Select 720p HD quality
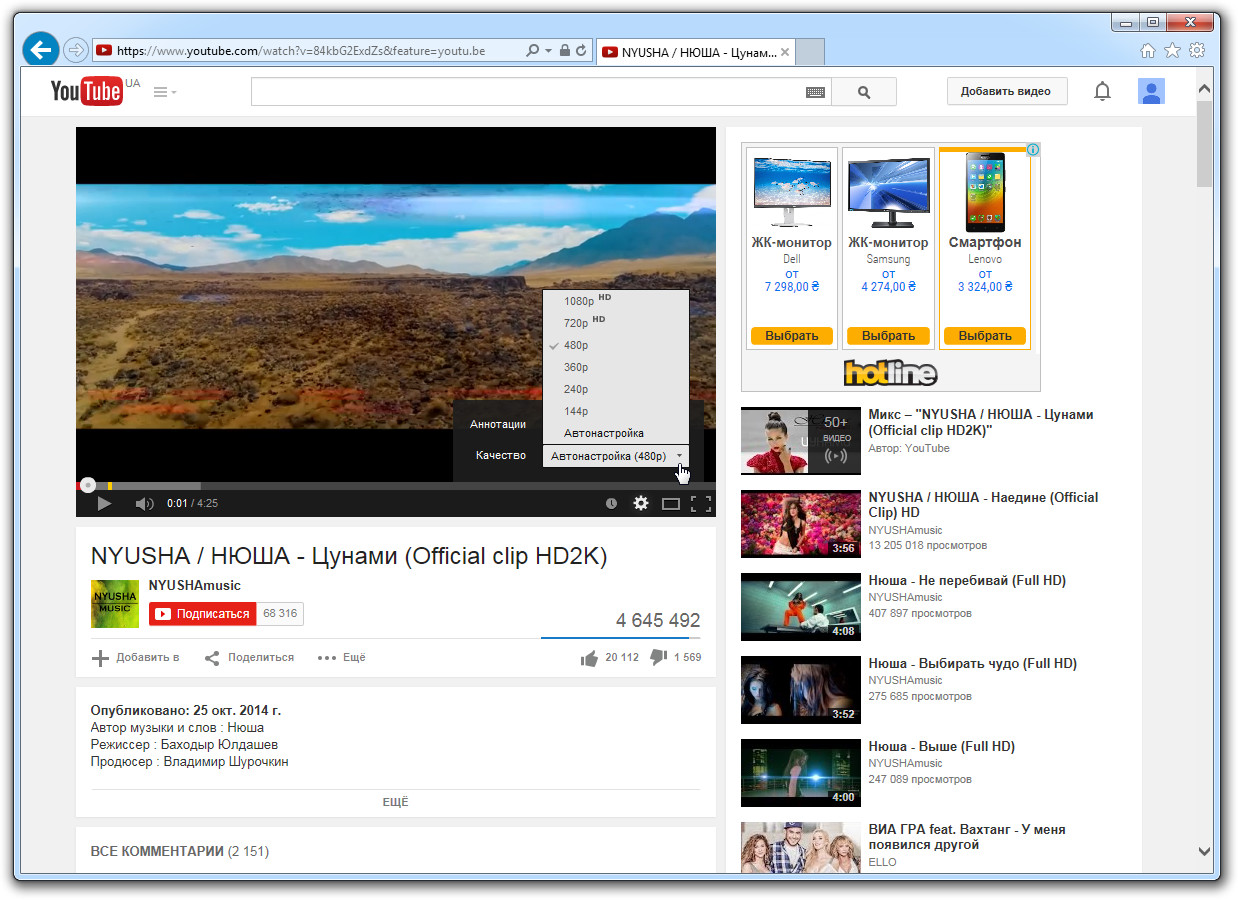 [x=616, y=322]
